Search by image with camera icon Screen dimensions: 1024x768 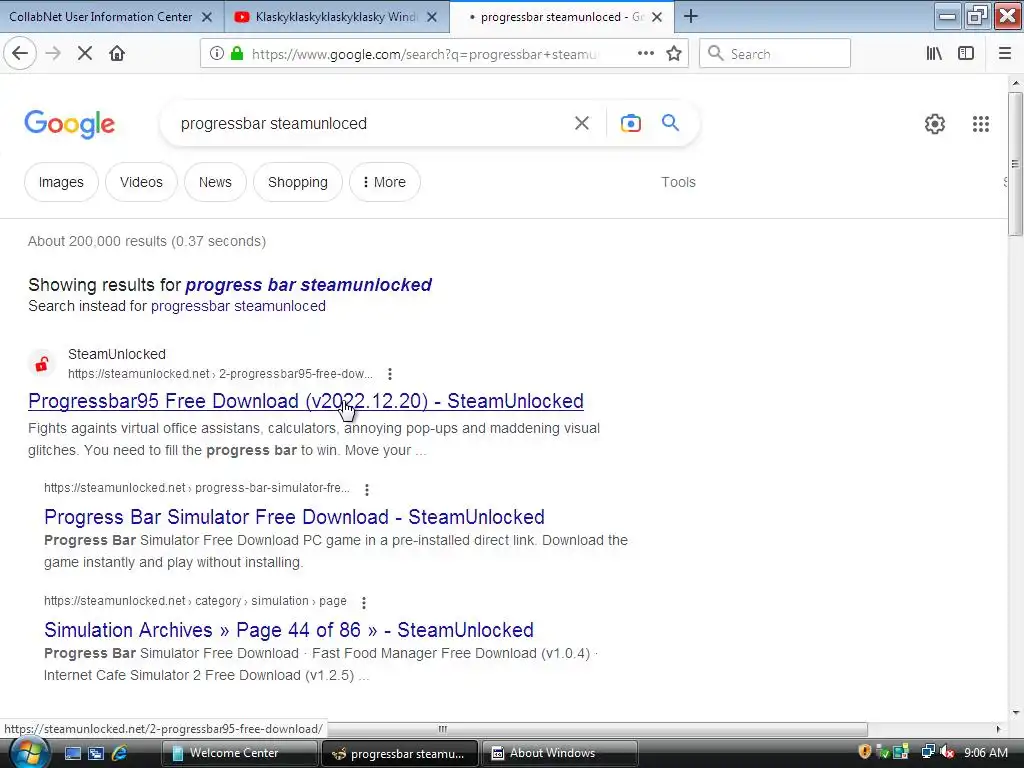tap(630, 123)
